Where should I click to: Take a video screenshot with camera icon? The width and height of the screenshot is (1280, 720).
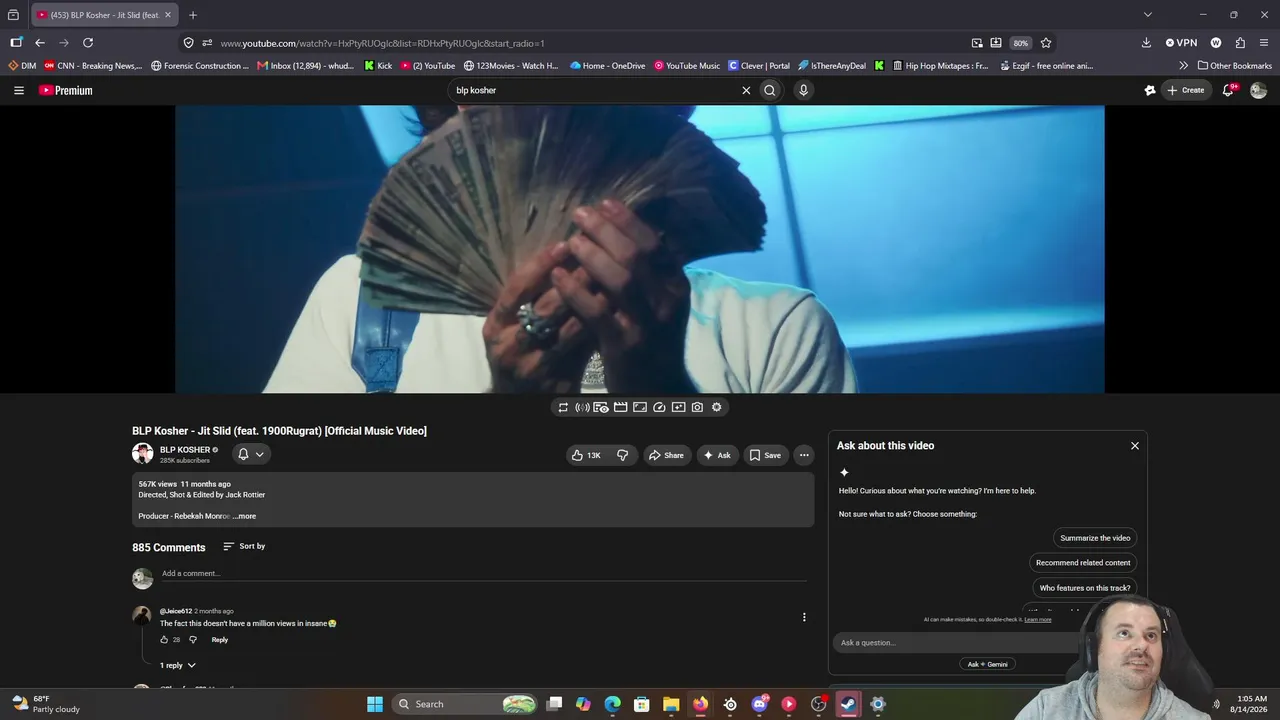click(x=697, y=407)
